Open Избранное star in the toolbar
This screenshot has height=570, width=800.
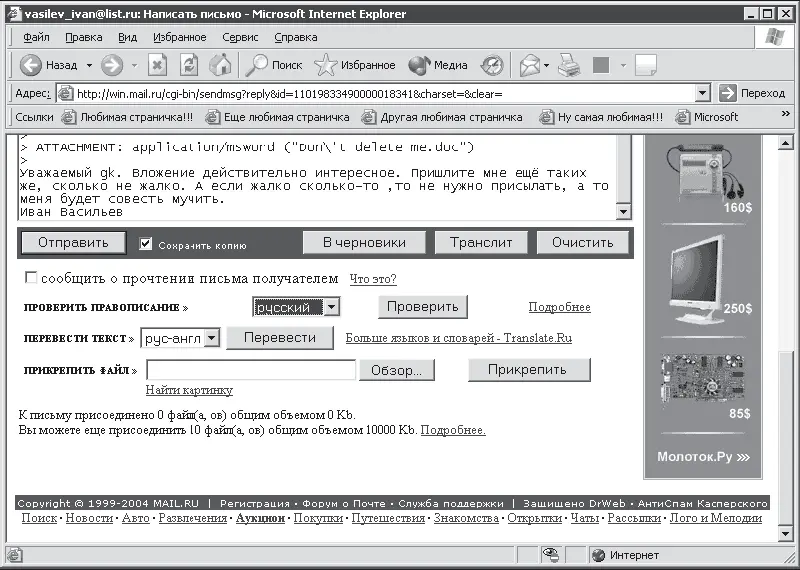click(x=355, y=65)
